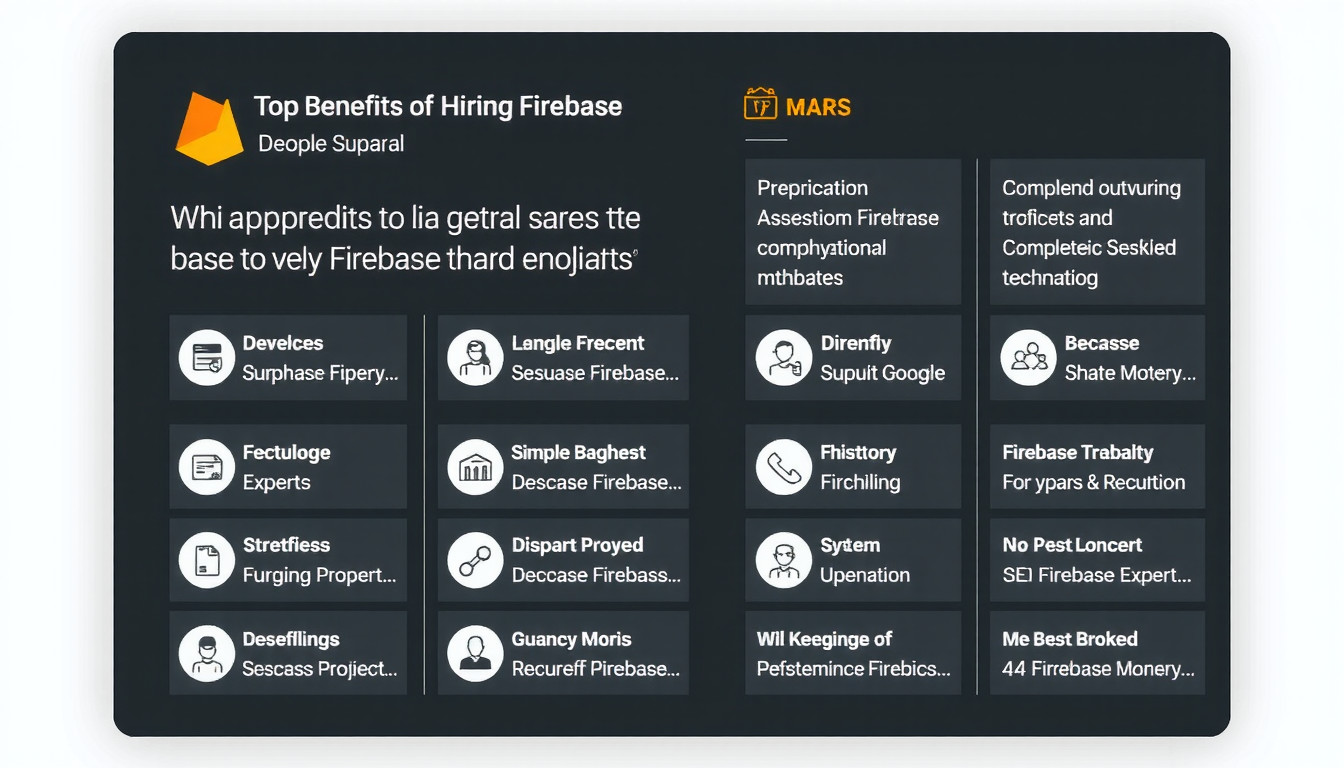Click the Becasse group icon
Viewport: 1344px width, 768px height.
tap(1028, 358)
